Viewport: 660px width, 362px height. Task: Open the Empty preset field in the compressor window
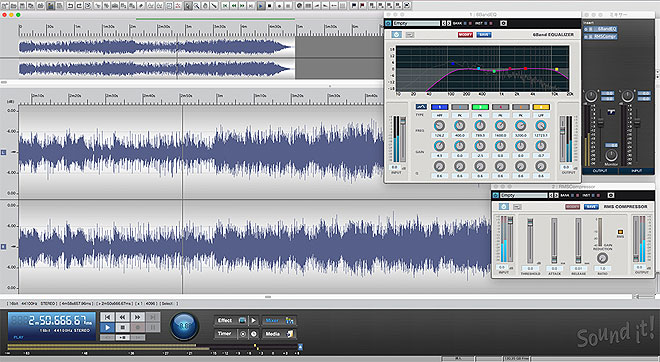pos(523,195)
